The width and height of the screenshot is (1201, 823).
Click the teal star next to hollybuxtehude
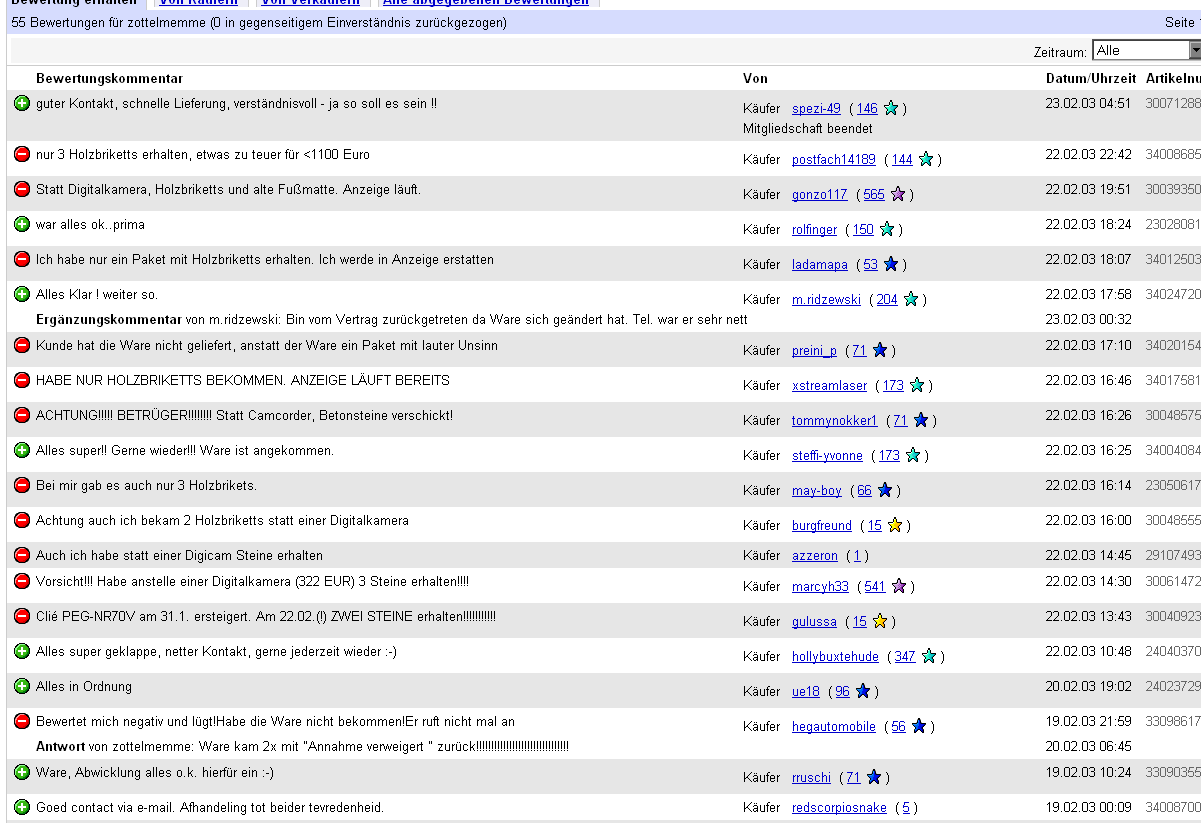(929, 656)
